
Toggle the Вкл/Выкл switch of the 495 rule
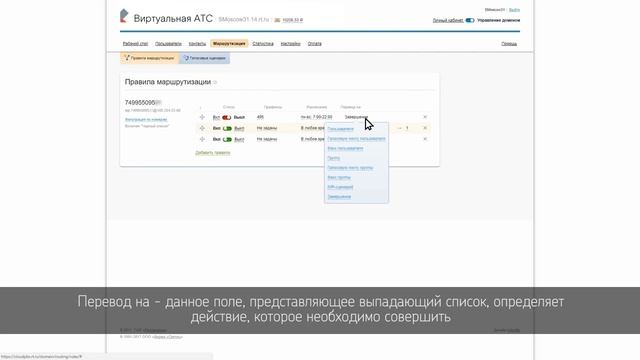pyautogui.click(x=227, y=118)
